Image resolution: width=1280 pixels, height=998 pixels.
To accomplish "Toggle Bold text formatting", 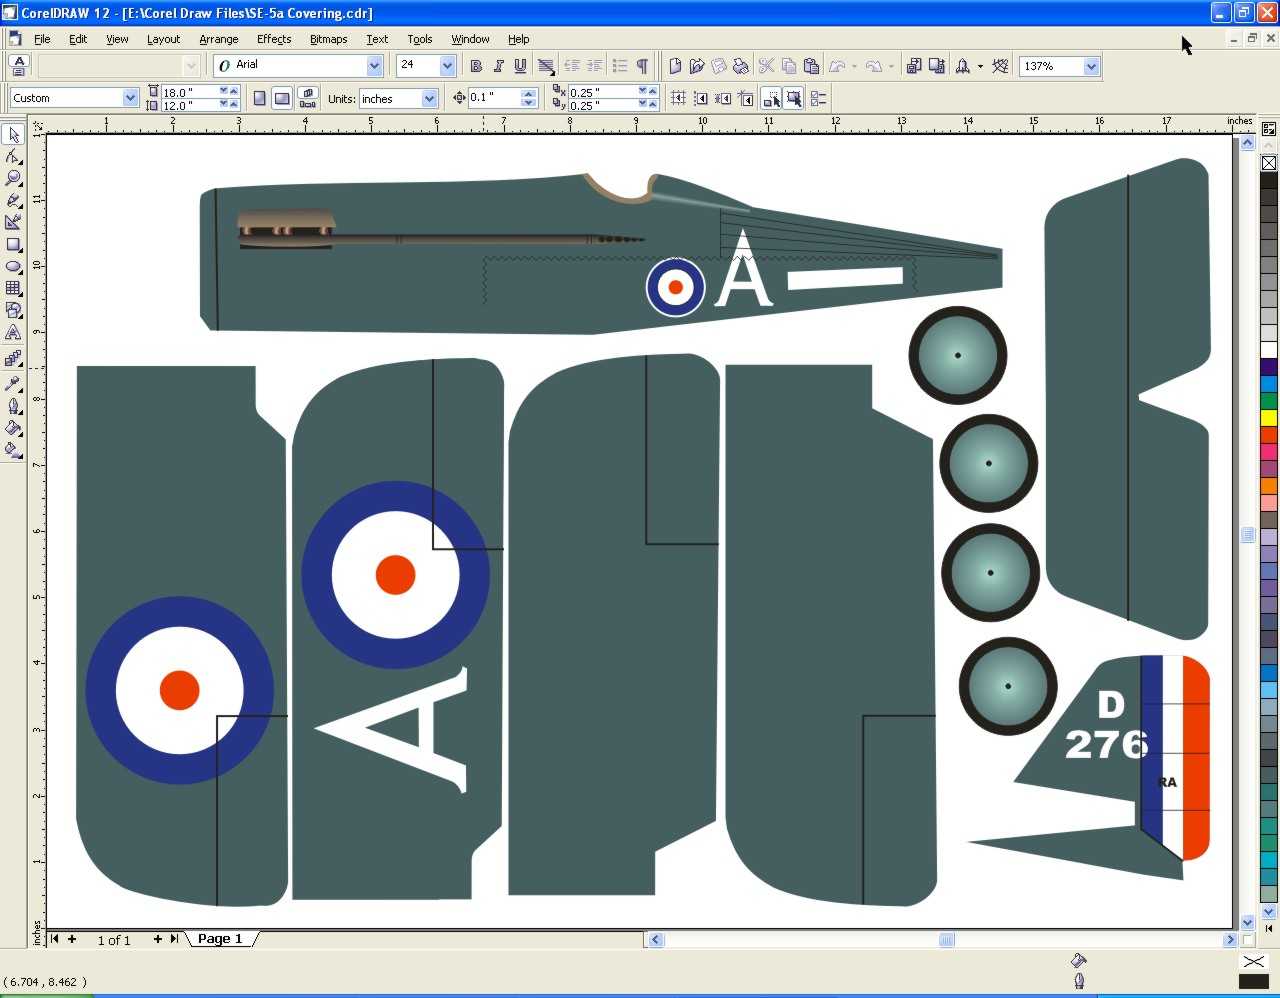I will click(476, 66).
